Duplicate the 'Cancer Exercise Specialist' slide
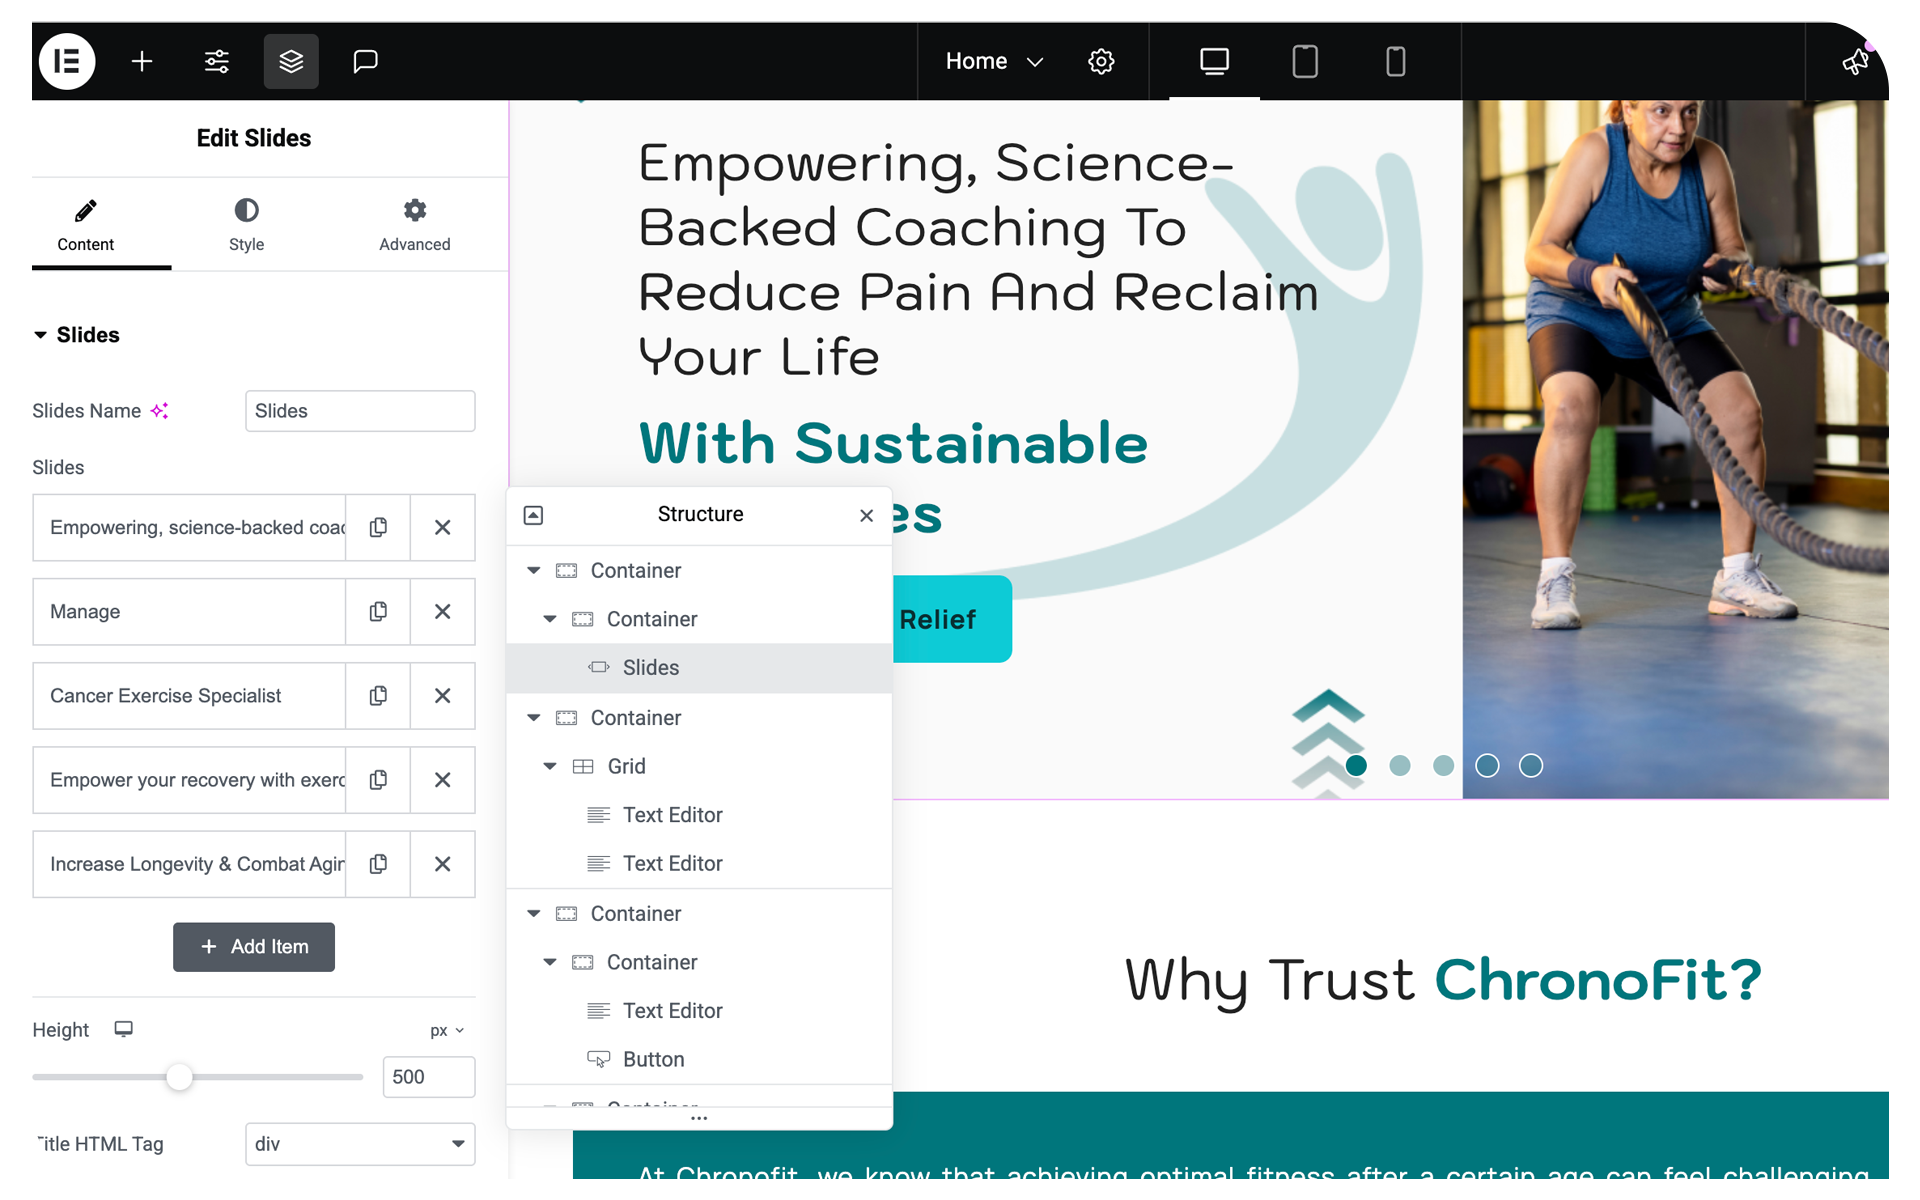This screenshot has height=1200, width=1920. [x=378, y=695]
